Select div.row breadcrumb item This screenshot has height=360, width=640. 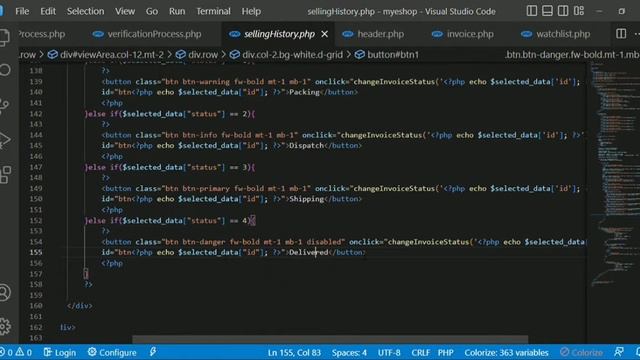pyautogui.click(x=198, y=55)
